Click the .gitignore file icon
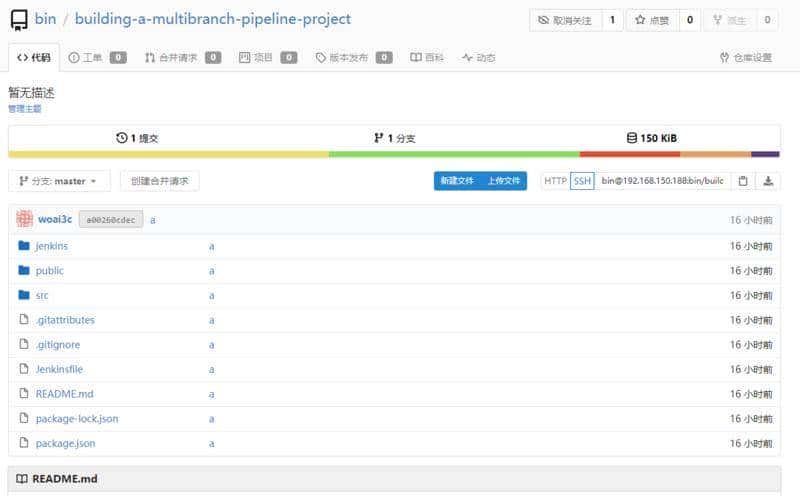800x496 pixels. point(24,344)
